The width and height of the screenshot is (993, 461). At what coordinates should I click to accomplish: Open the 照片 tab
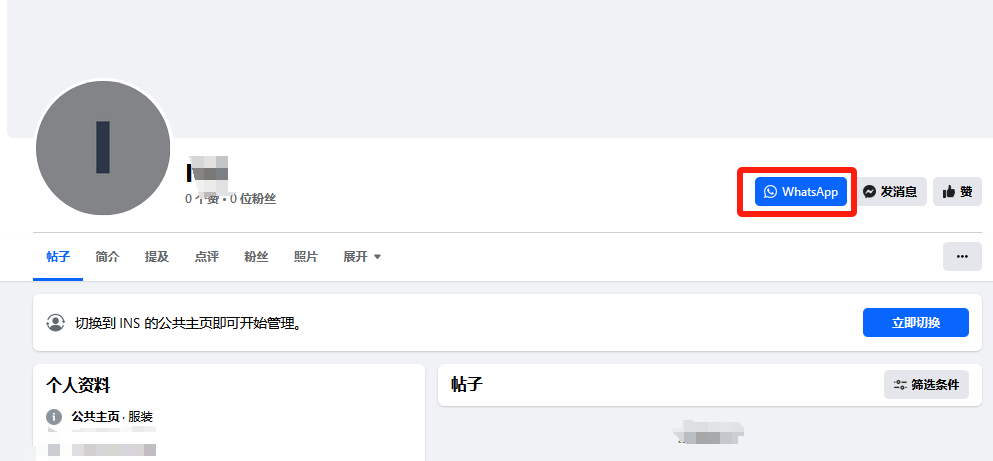306,256
